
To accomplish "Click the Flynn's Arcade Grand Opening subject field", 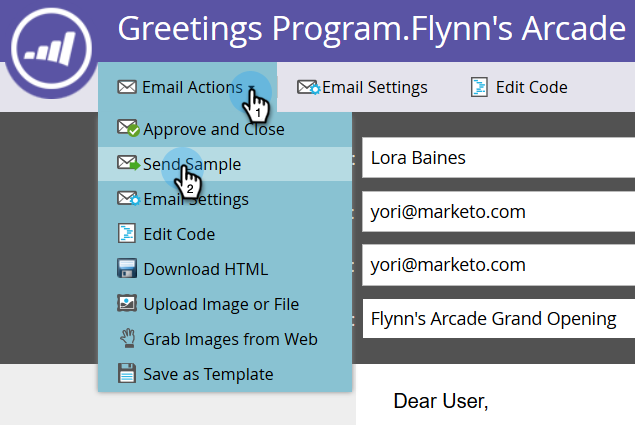I will (499, 318).
